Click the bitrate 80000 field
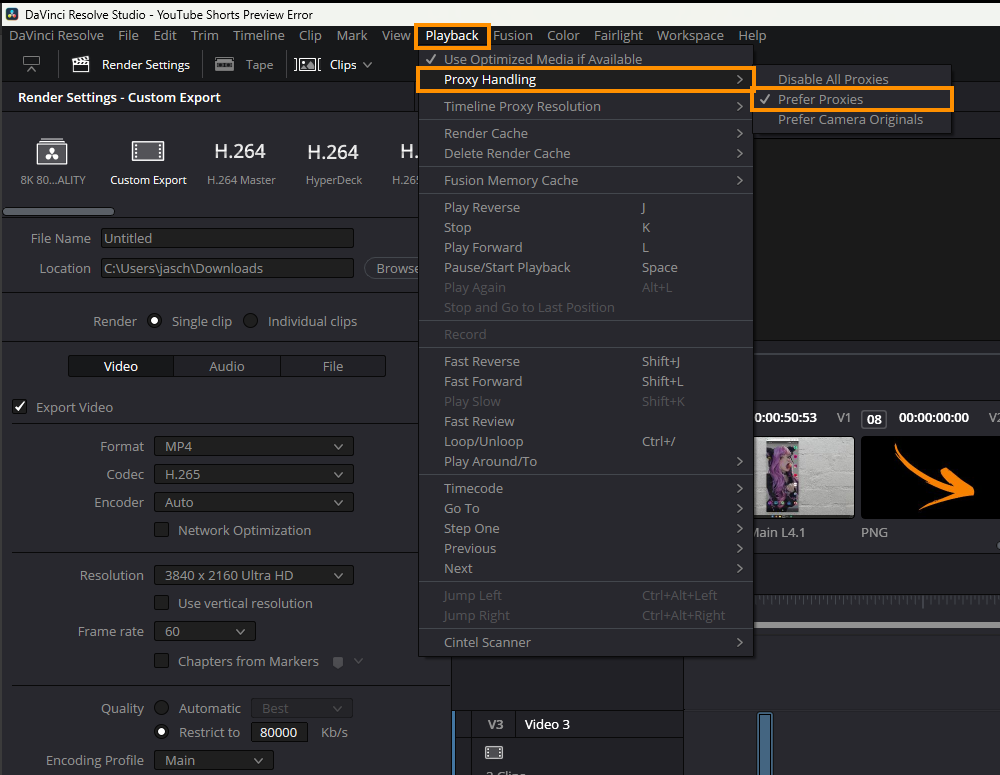1000x775 pixels. coord(279,732)
